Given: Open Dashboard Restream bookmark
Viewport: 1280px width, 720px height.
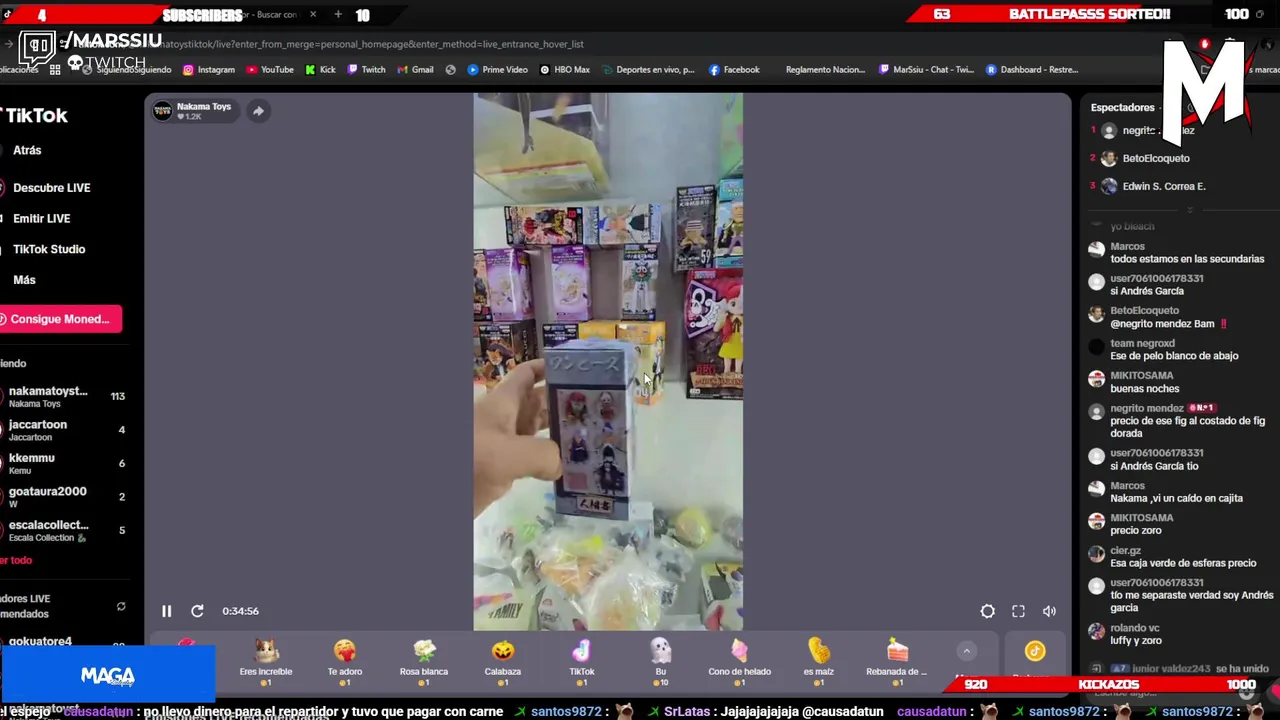Looking at the screenshot, I should [x=1032, y=70].
